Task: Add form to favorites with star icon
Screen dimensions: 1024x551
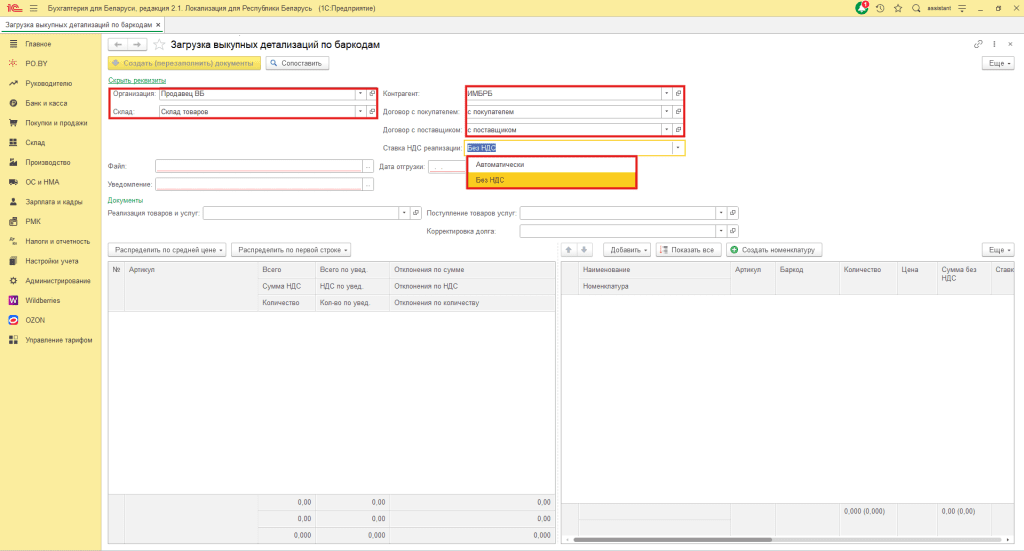Action: point(159,45)
